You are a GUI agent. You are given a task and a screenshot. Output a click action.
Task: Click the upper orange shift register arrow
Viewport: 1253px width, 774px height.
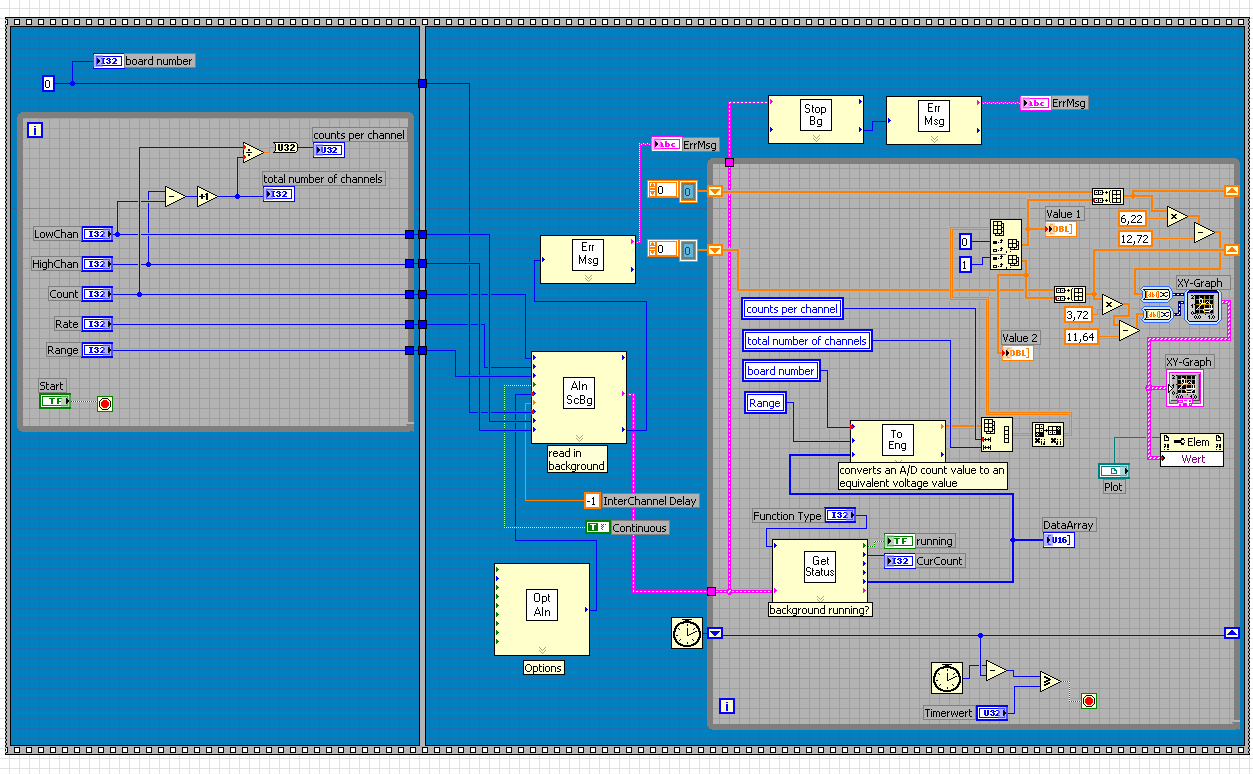[x=715, y=190]
